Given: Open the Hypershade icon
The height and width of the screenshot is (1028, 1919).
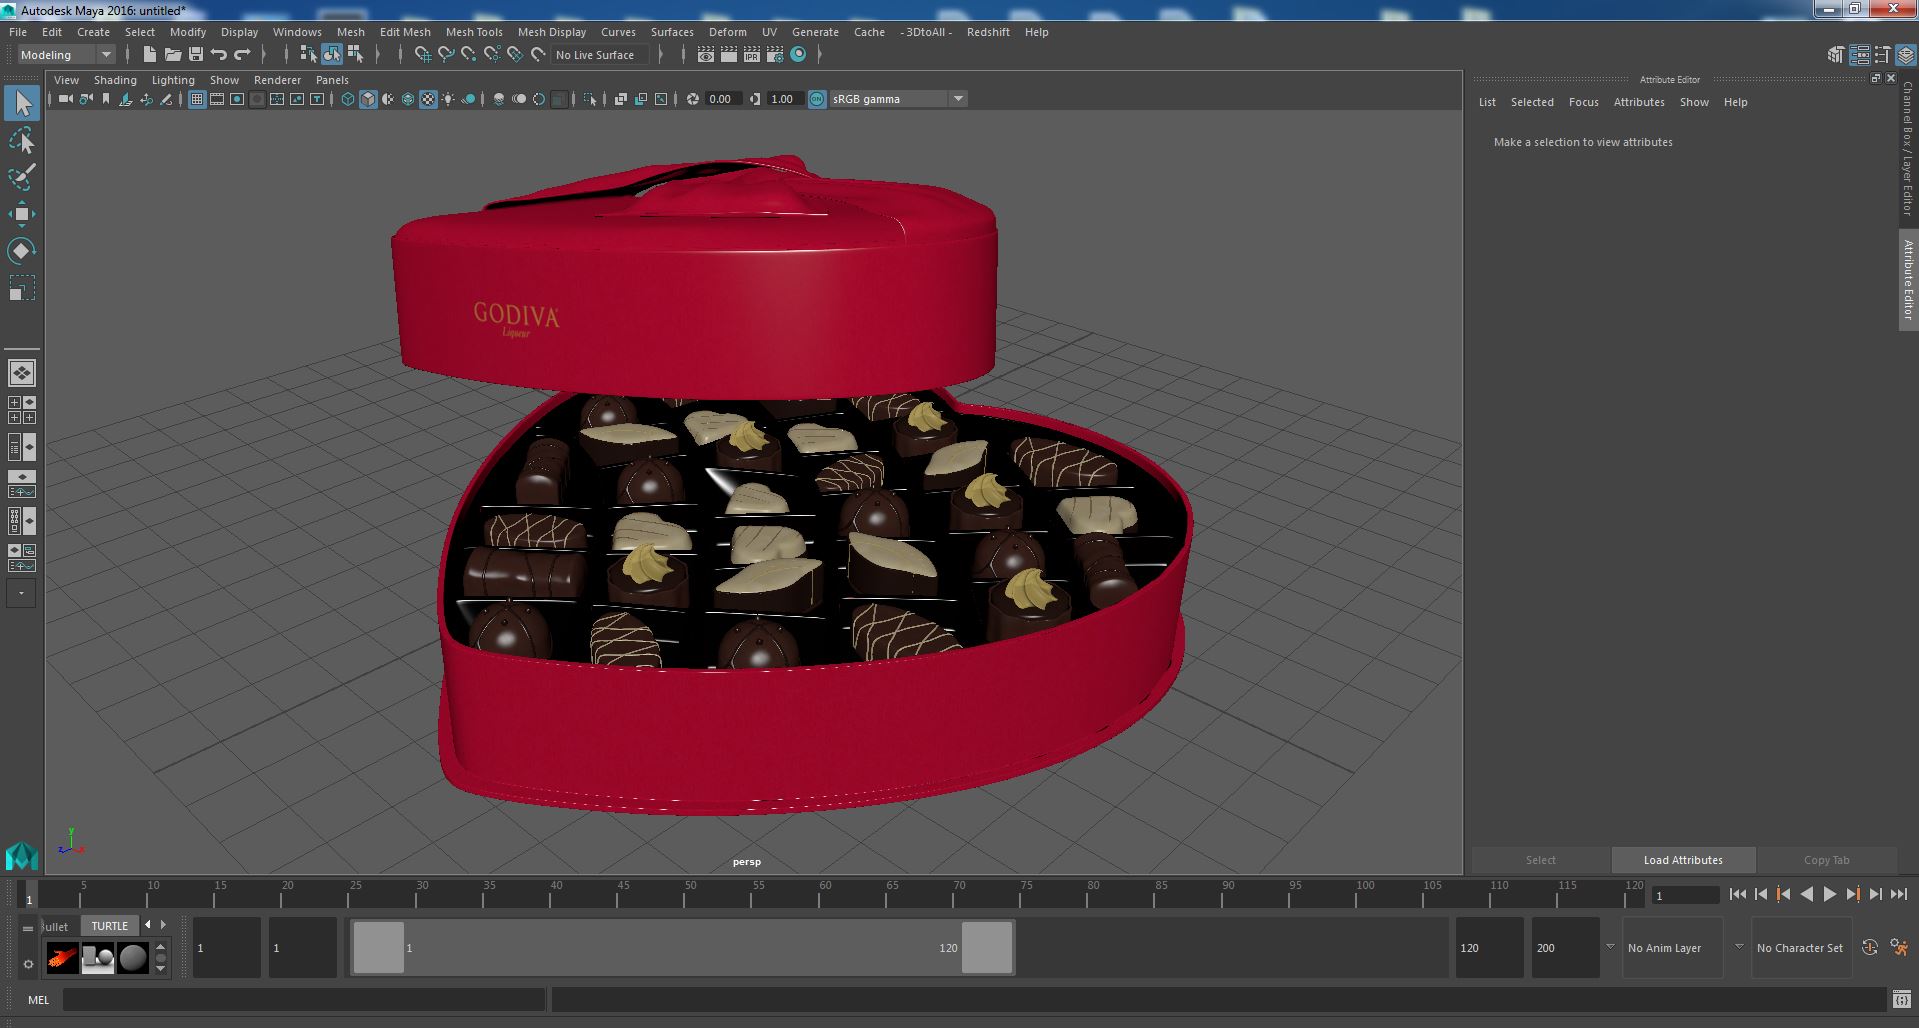Looking at the screenshot, I should [x=798, y=55].
